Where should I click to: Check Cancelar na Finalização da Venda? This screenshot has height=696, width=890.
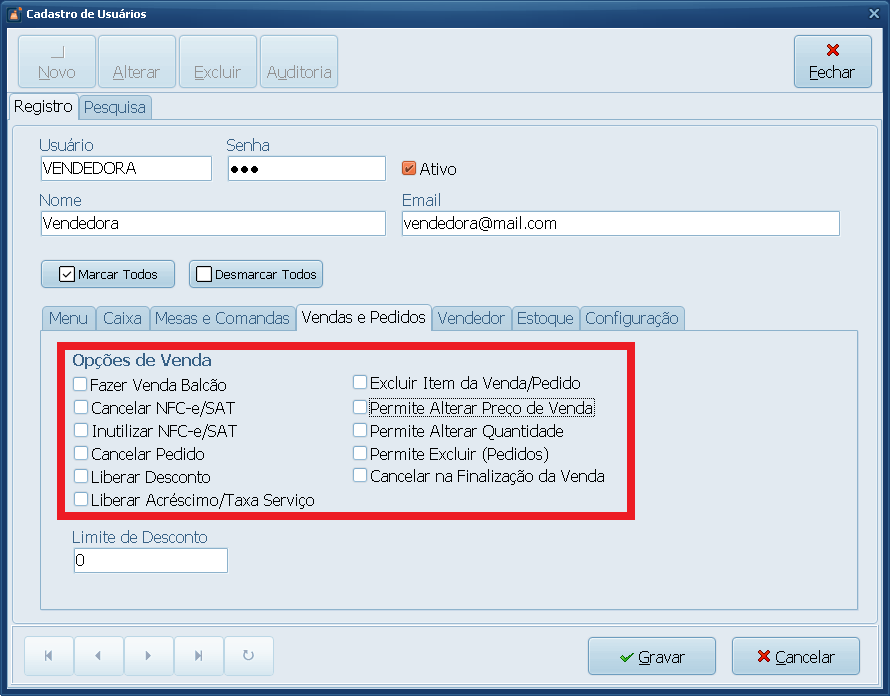(360, 477)
